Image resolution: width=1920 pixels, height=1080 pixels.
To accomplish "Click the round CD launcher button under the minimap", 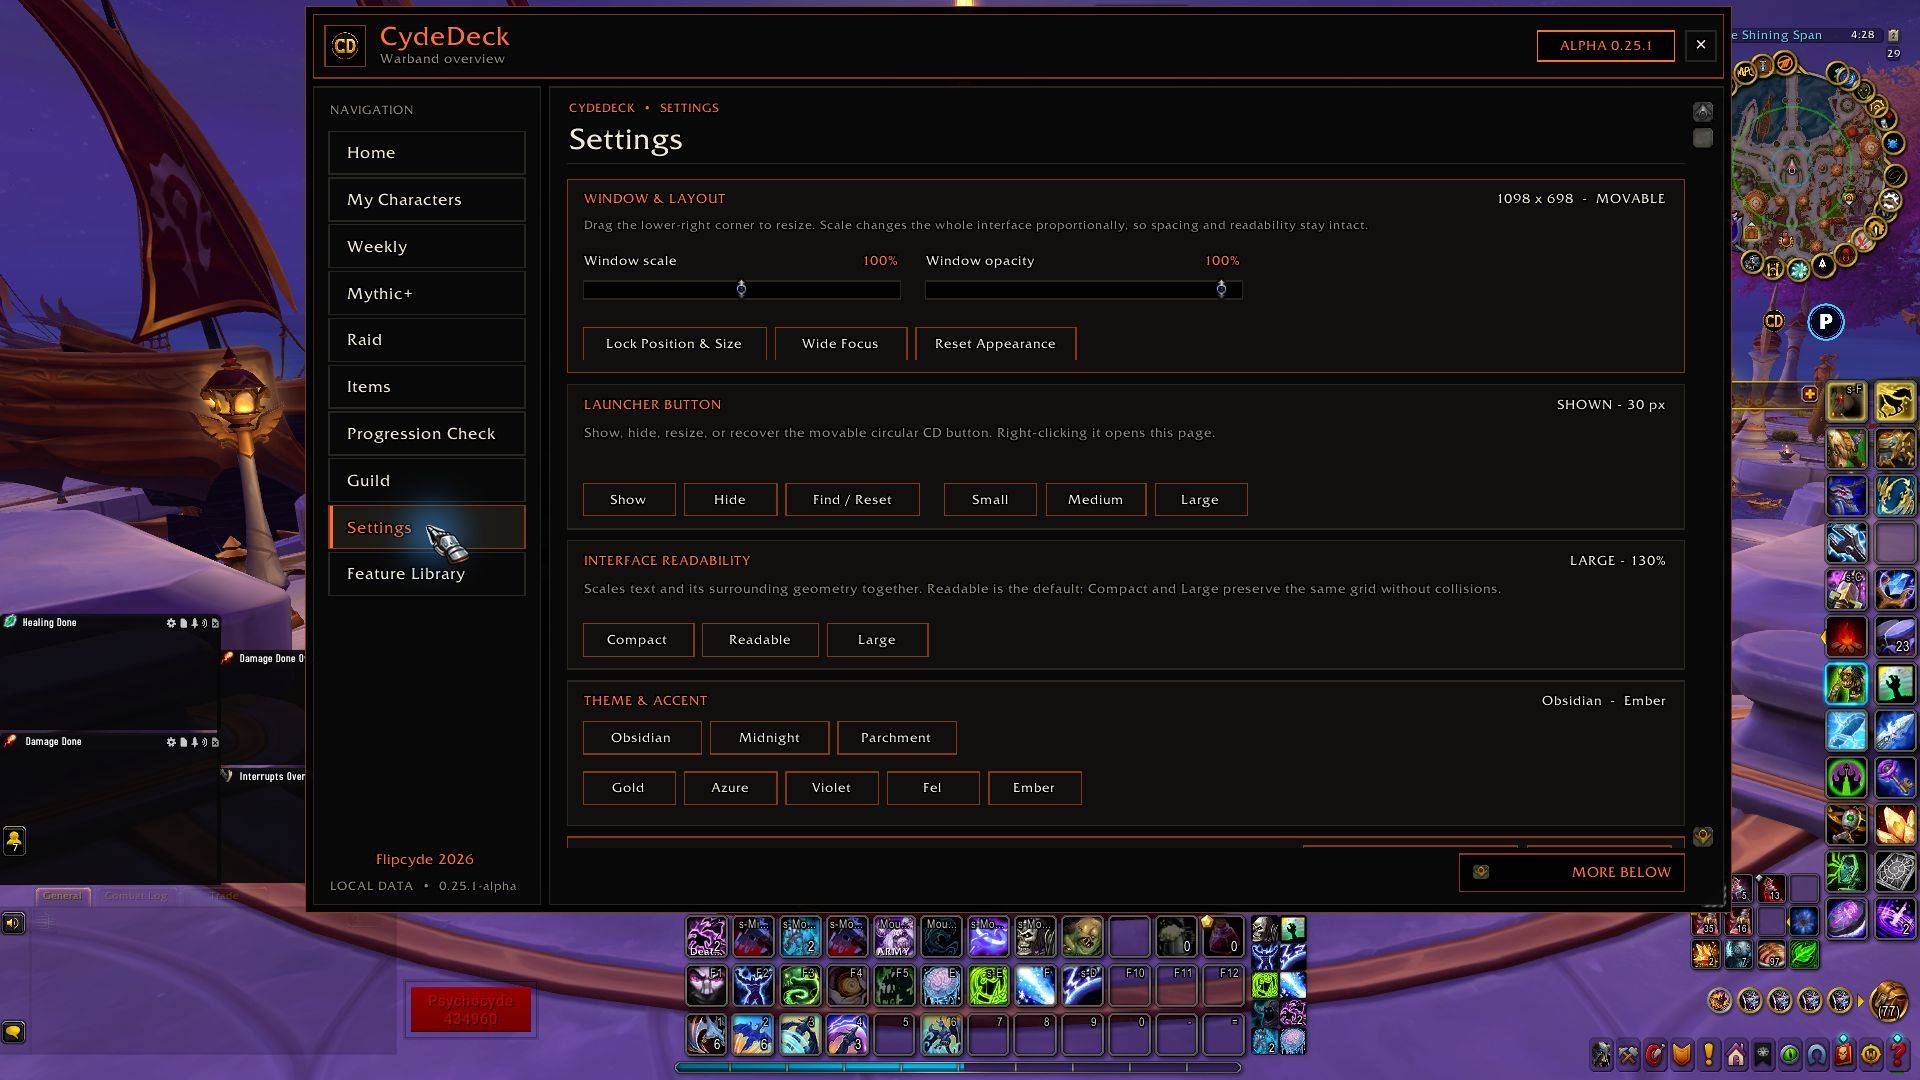I will click(1774, 321).
